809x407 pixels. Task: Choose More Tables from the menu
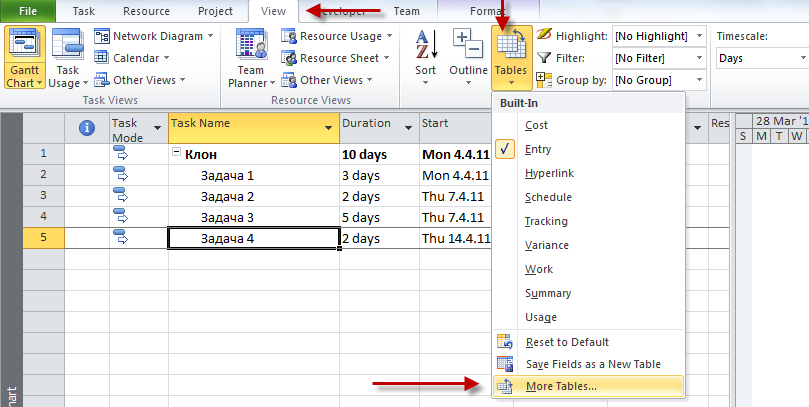pos(560,386)
